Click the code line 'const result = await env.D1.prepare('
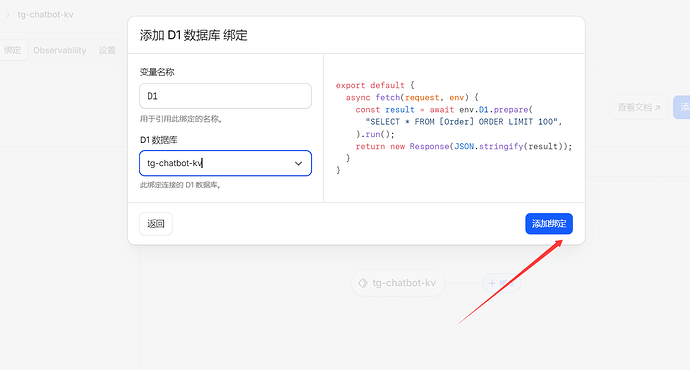The image size is (690, 370). (444, 110)
